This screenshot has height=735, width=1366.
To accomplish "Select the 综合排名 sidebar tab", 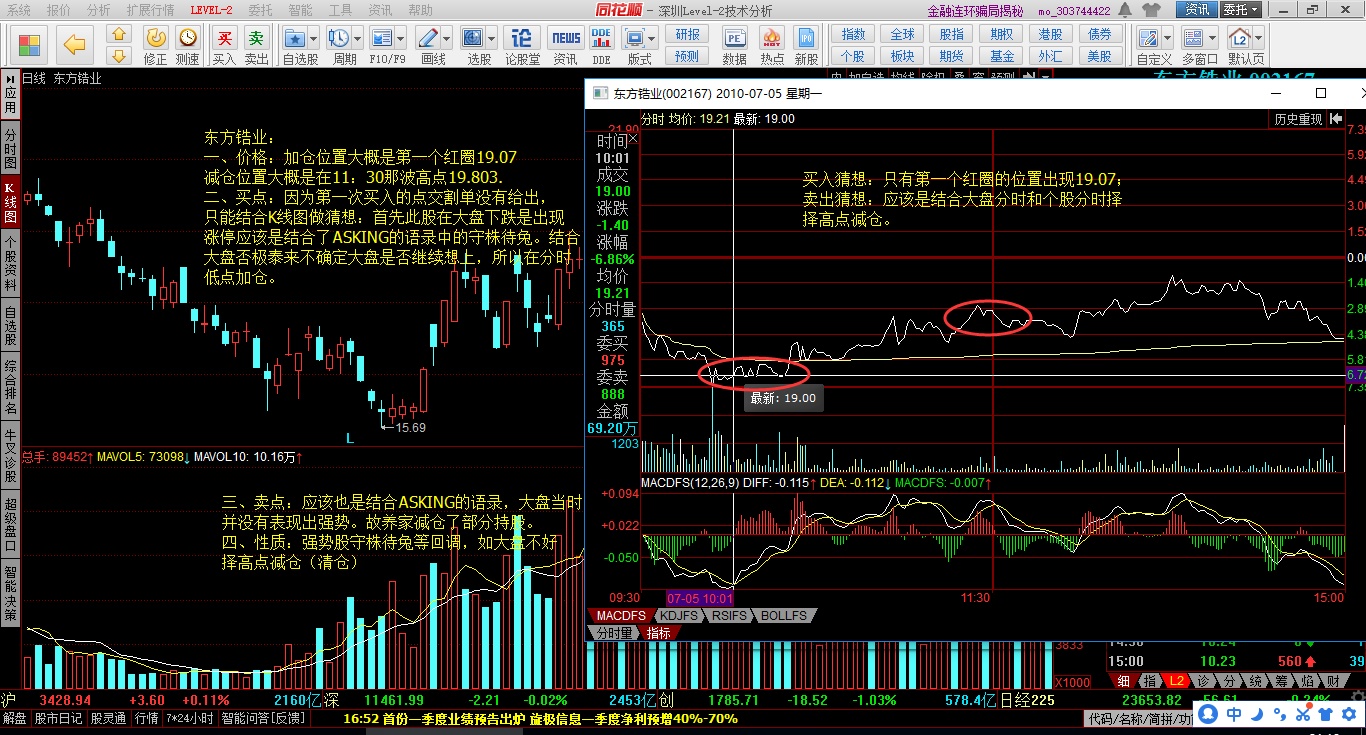I will coord(10,387).
